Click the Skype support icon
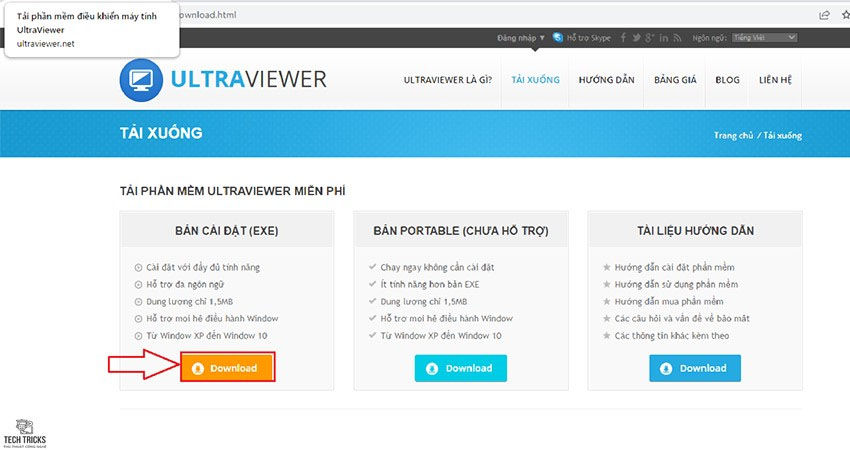The image size is (850, 450). pyautogui.click(x=558, y=37)
